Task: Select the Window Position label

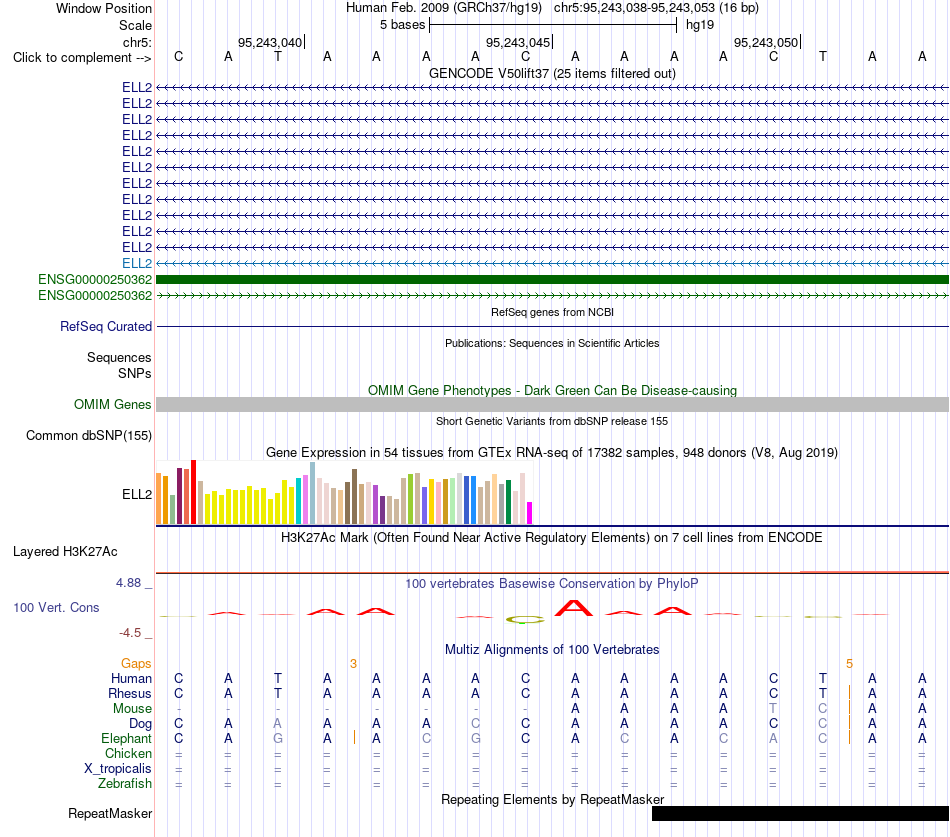Action: (x=104, y=8)
